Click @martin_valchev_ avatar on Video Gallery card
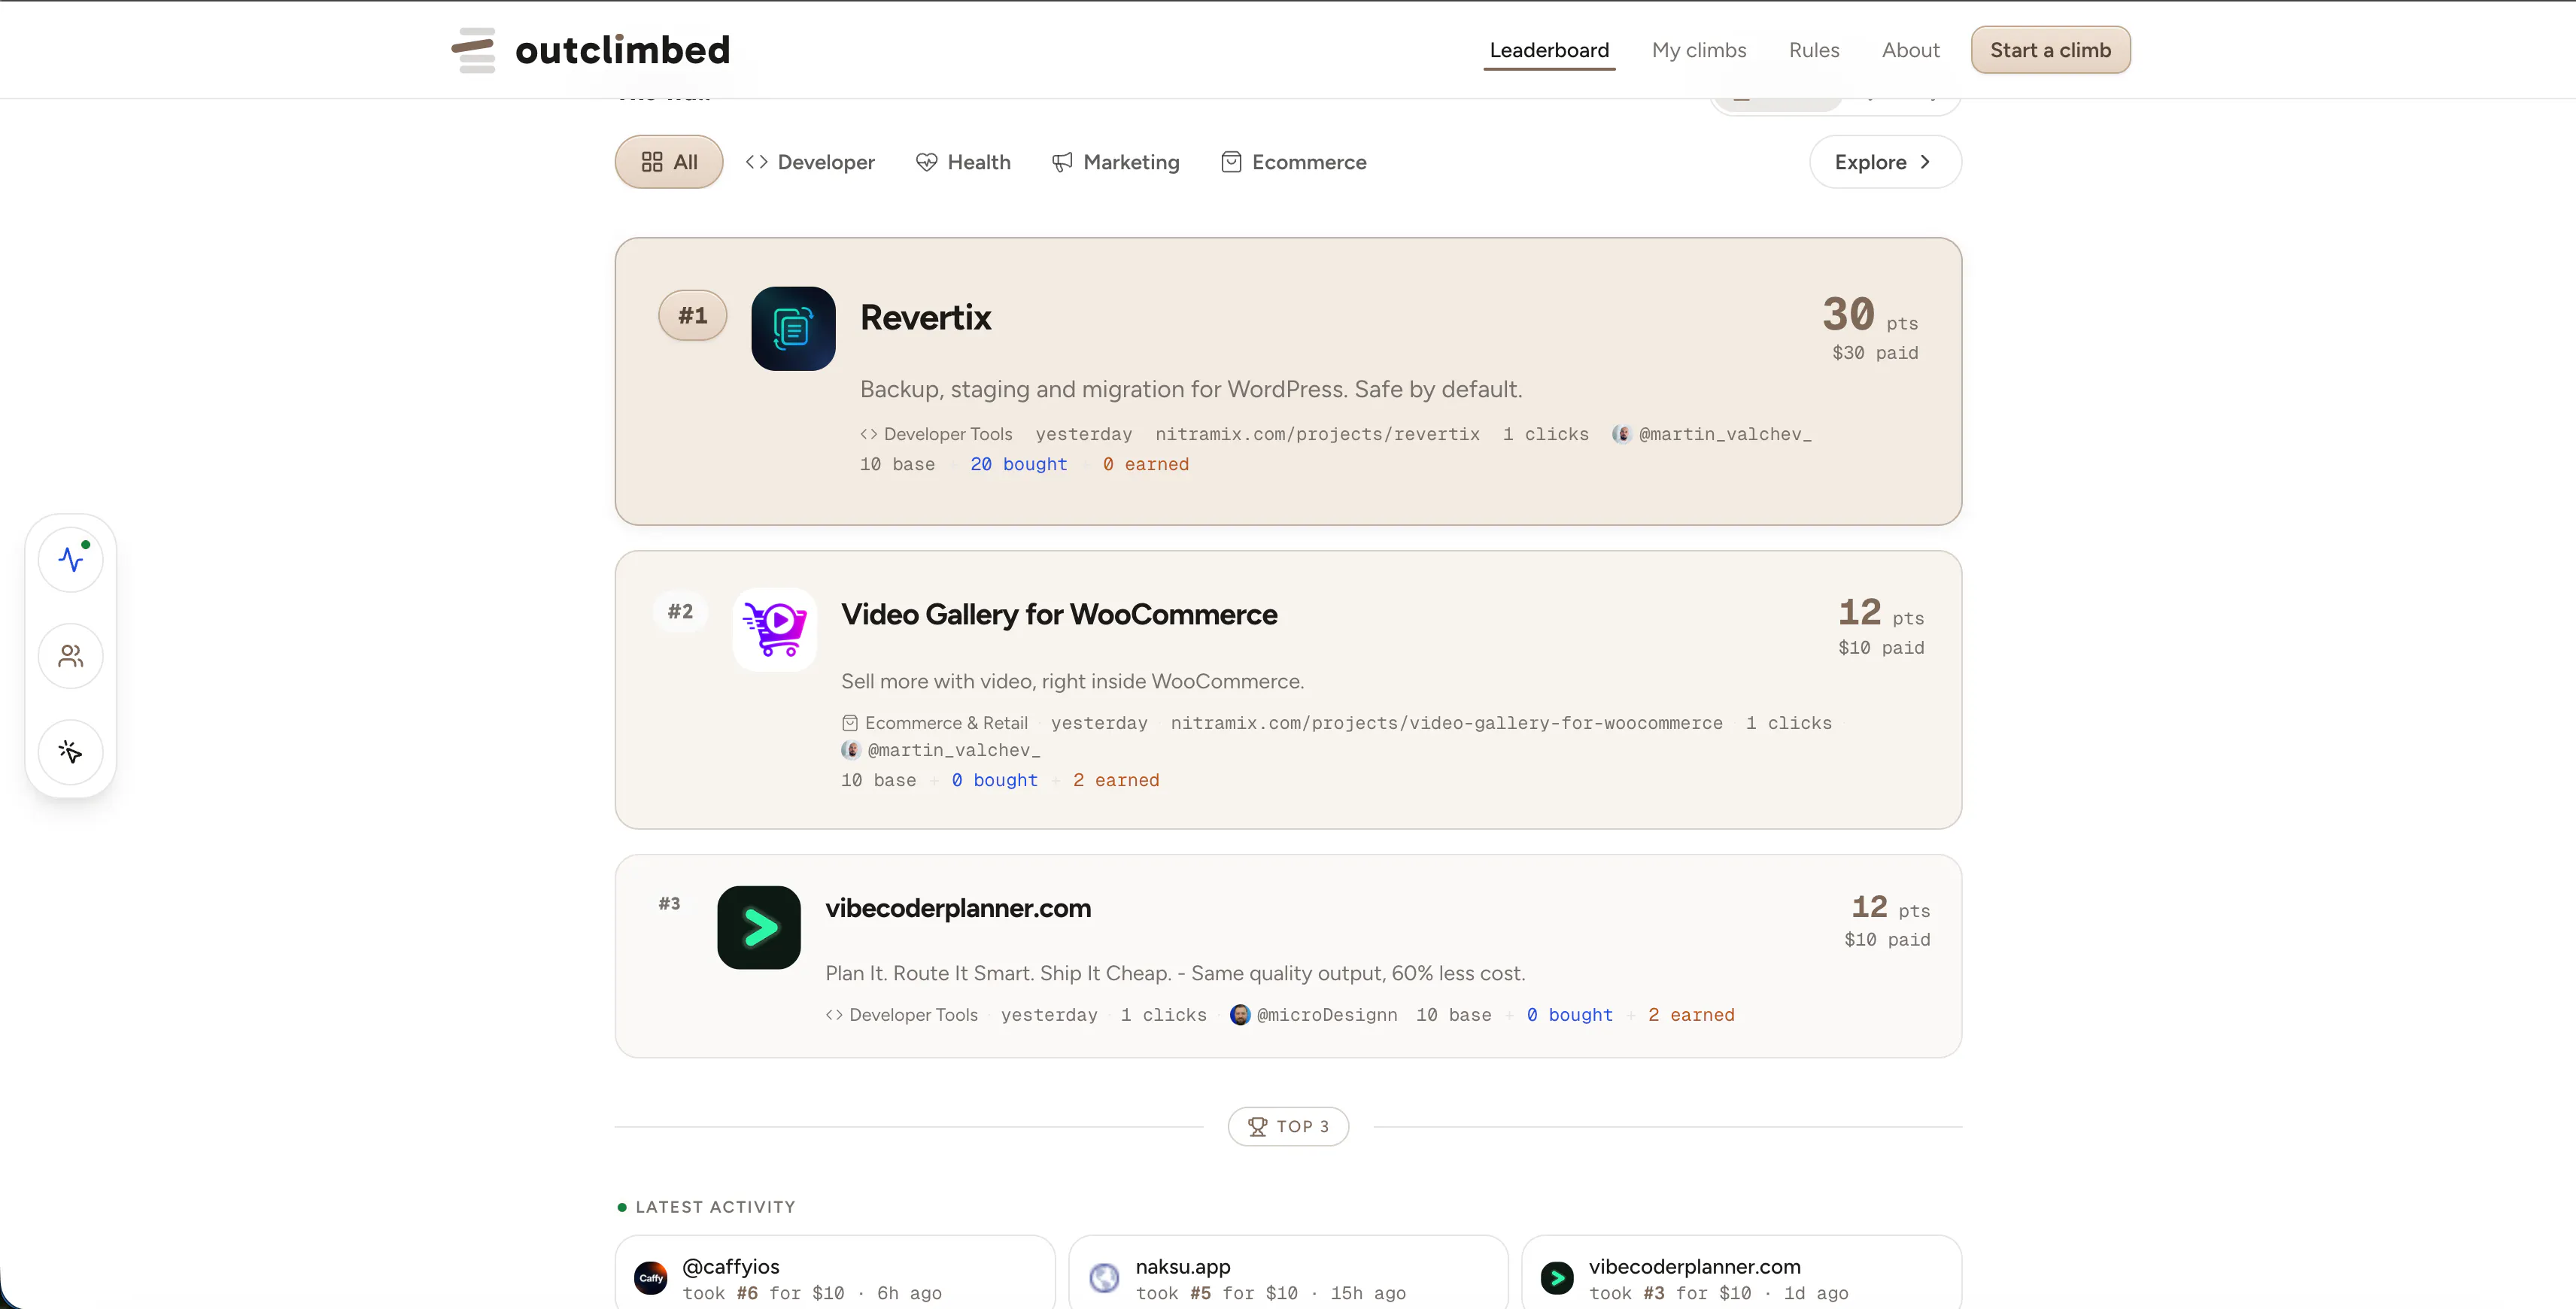Image resolution: width=2576 pixels, height=1309 pixels. tap(851, 750)
